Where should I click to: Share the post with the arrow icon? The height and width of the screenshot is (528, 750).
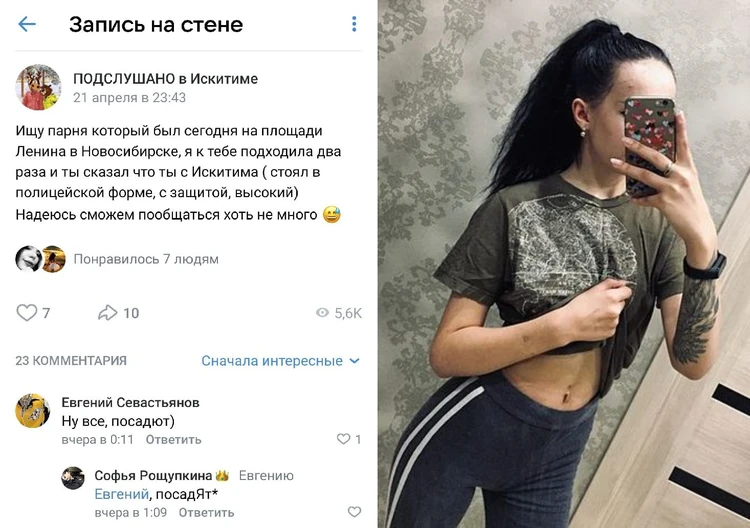click(108, 313)
